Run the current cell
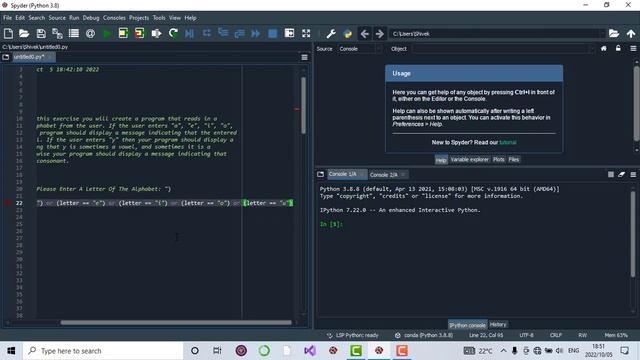Screen dimensions: 640x360 tap(123, 33)
